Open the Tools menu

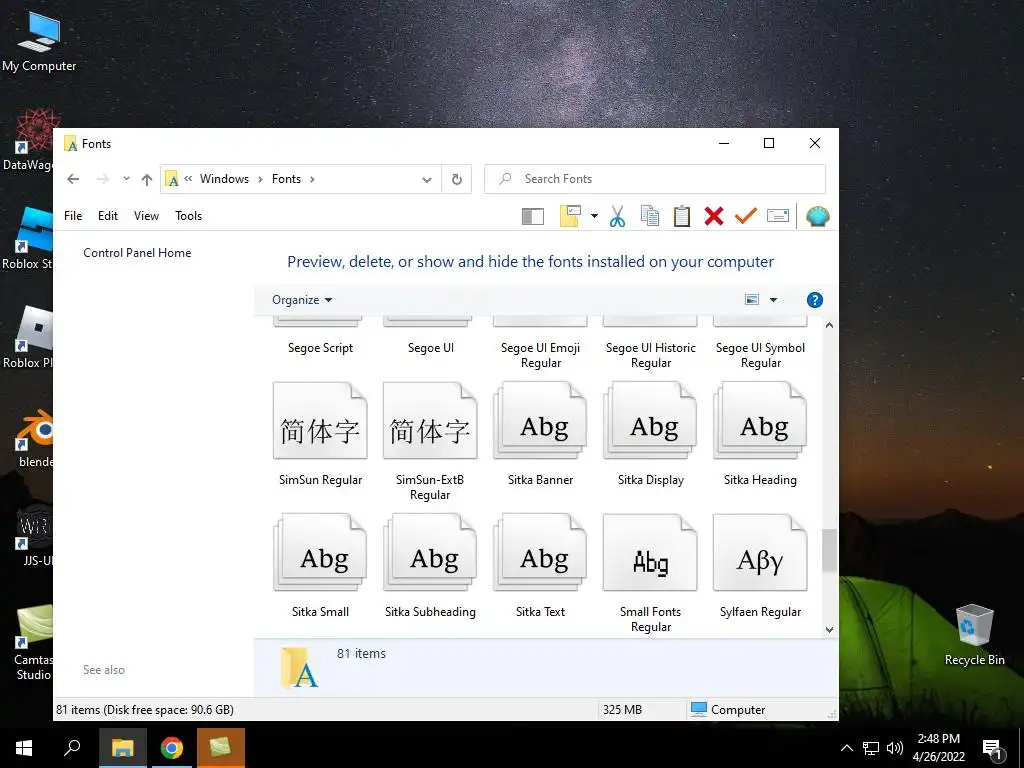click(x=188, y=216)
